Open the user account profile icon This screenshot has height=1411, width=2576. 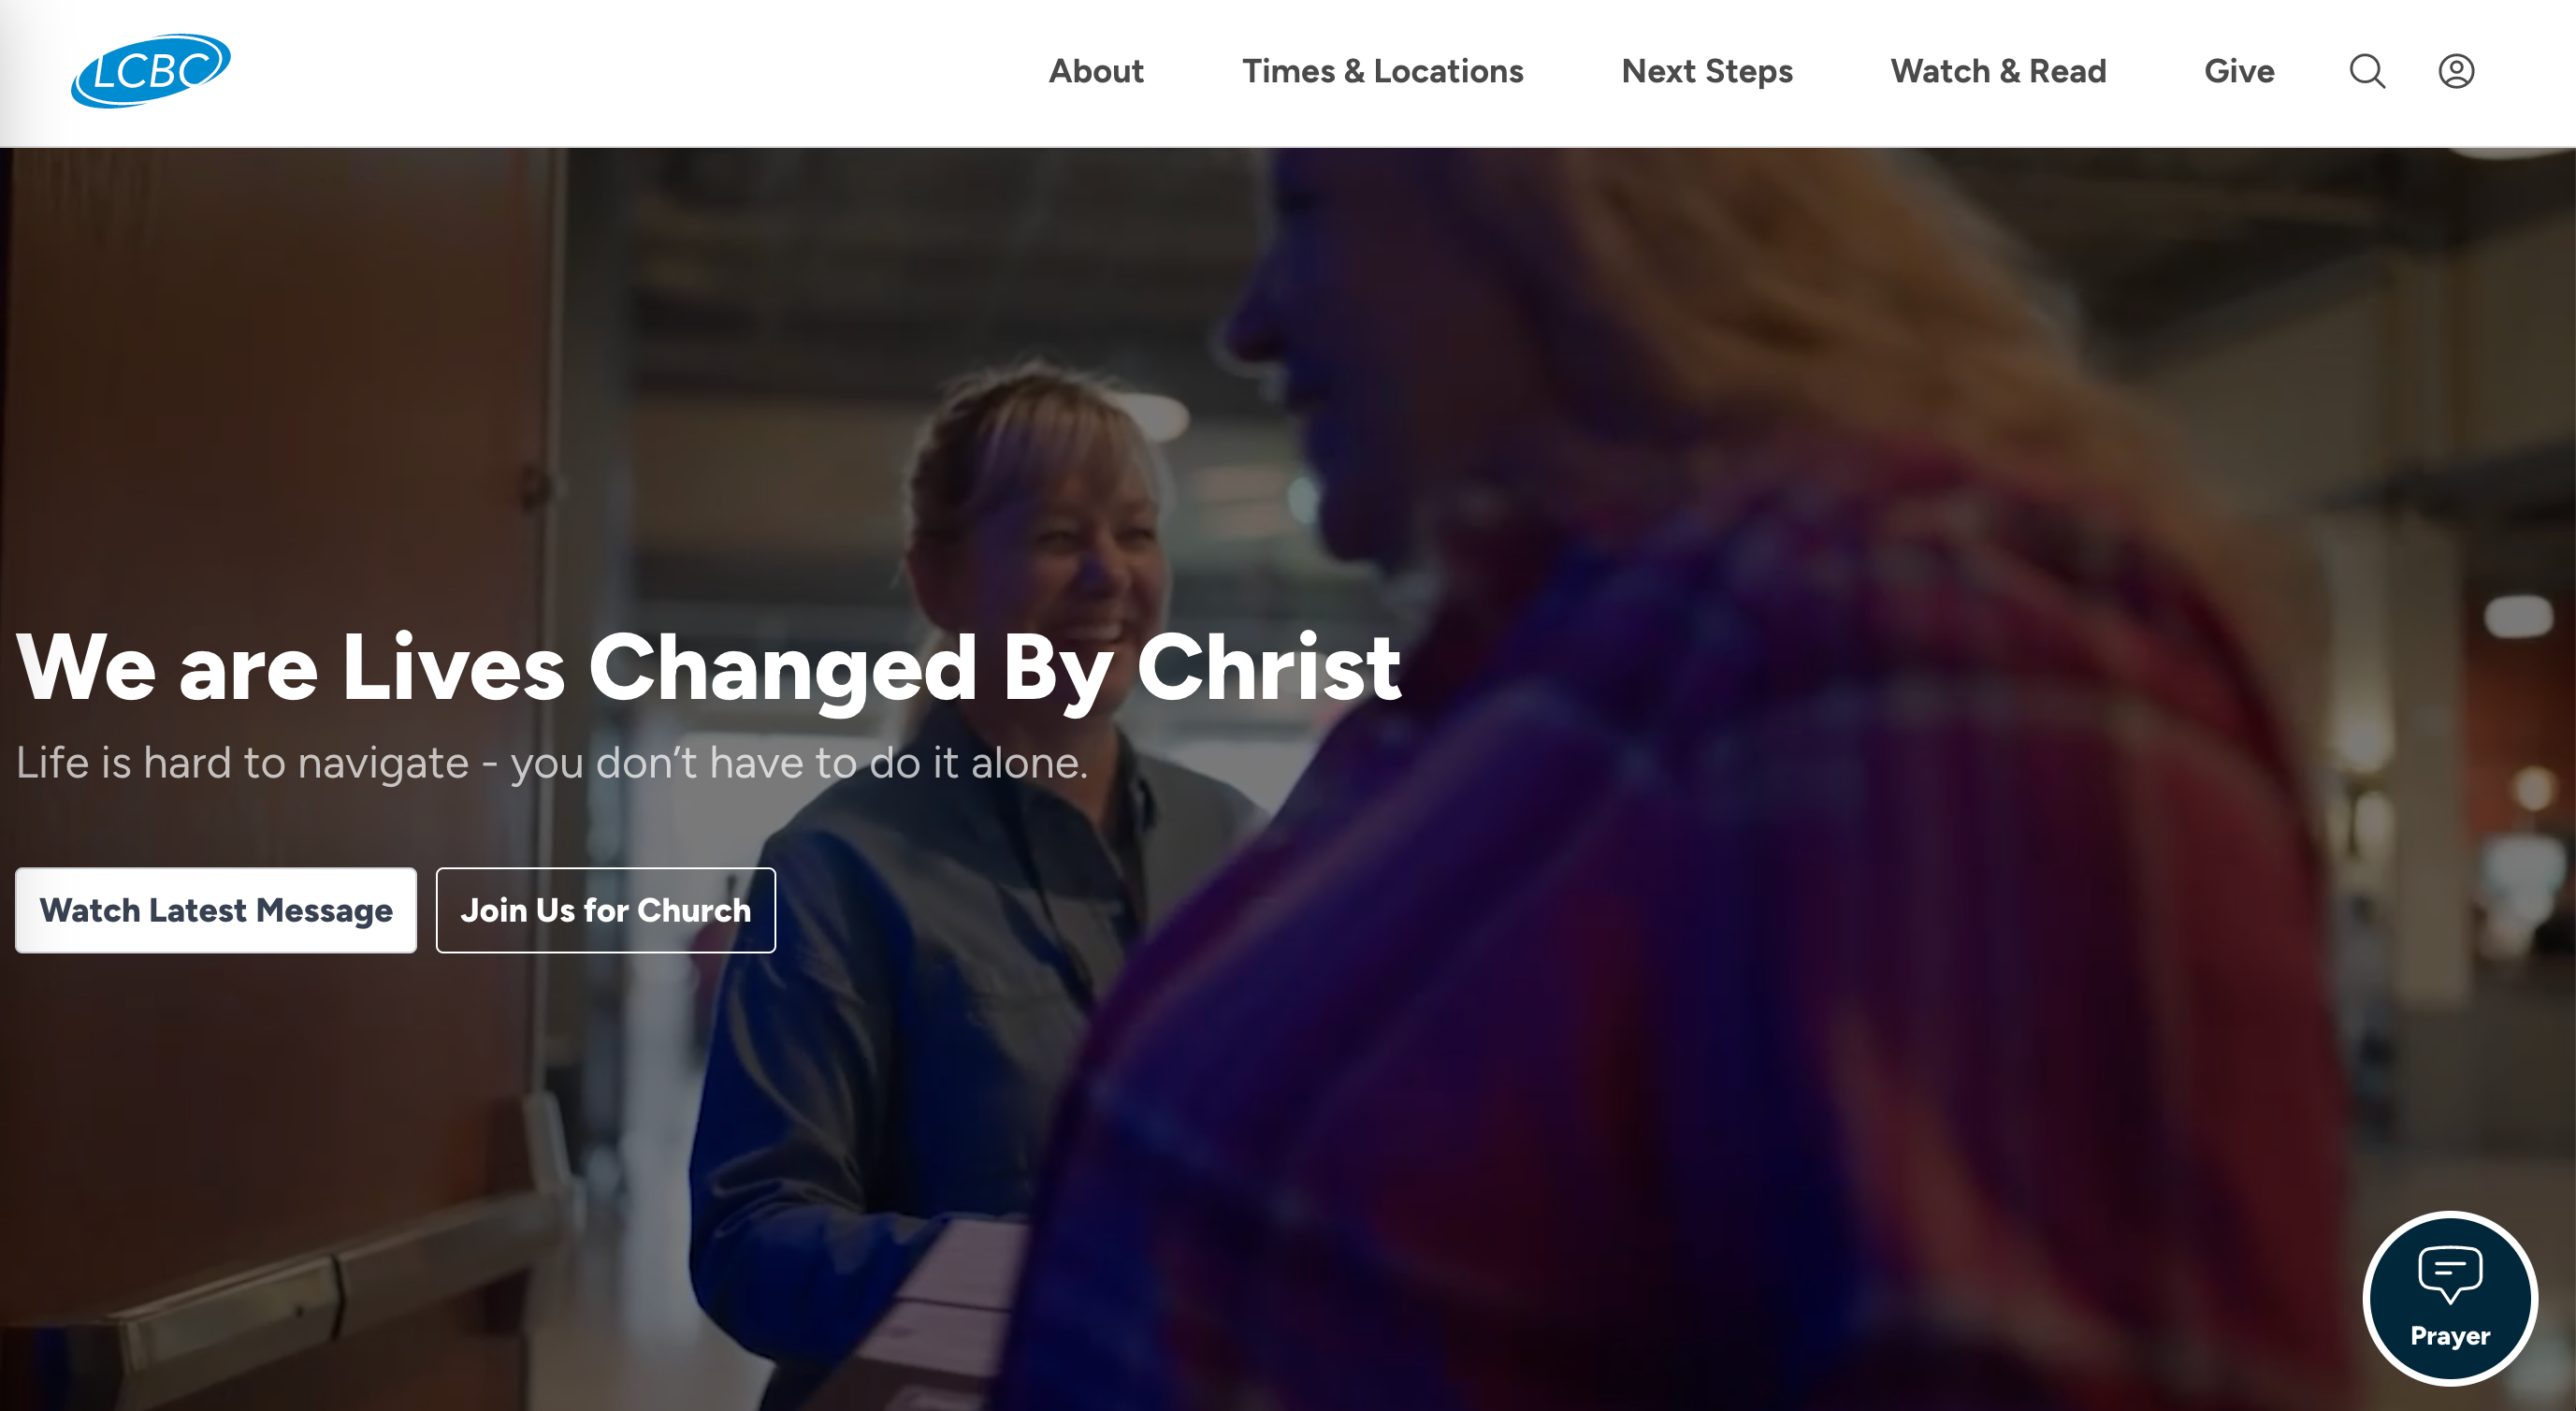(x=2456, y=71)
